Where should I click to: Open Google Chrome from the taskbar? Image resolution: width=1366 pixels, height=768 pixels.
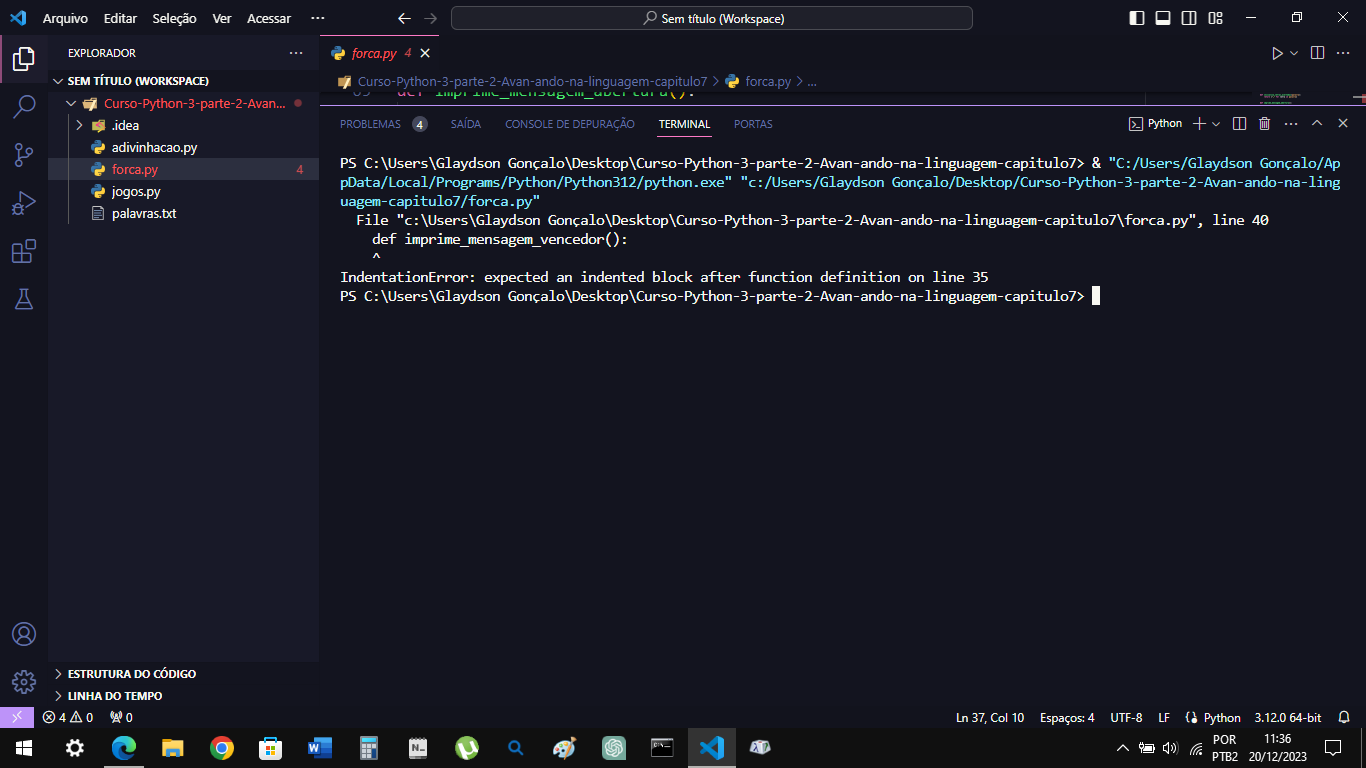click(222, 747)
